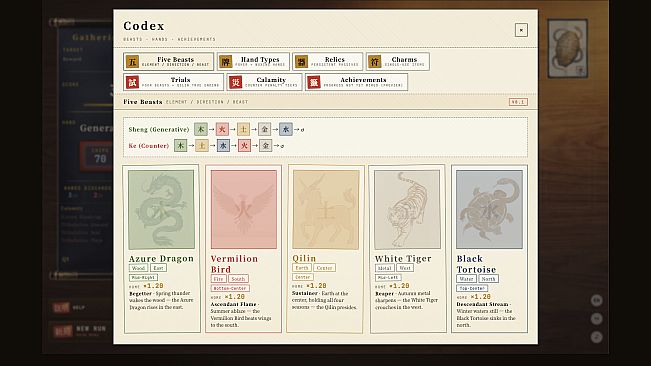Click the tan earth glyph in Sheng row
Image resolution: width=651 pixels, height=366 pixels.
tap(243, 129)
